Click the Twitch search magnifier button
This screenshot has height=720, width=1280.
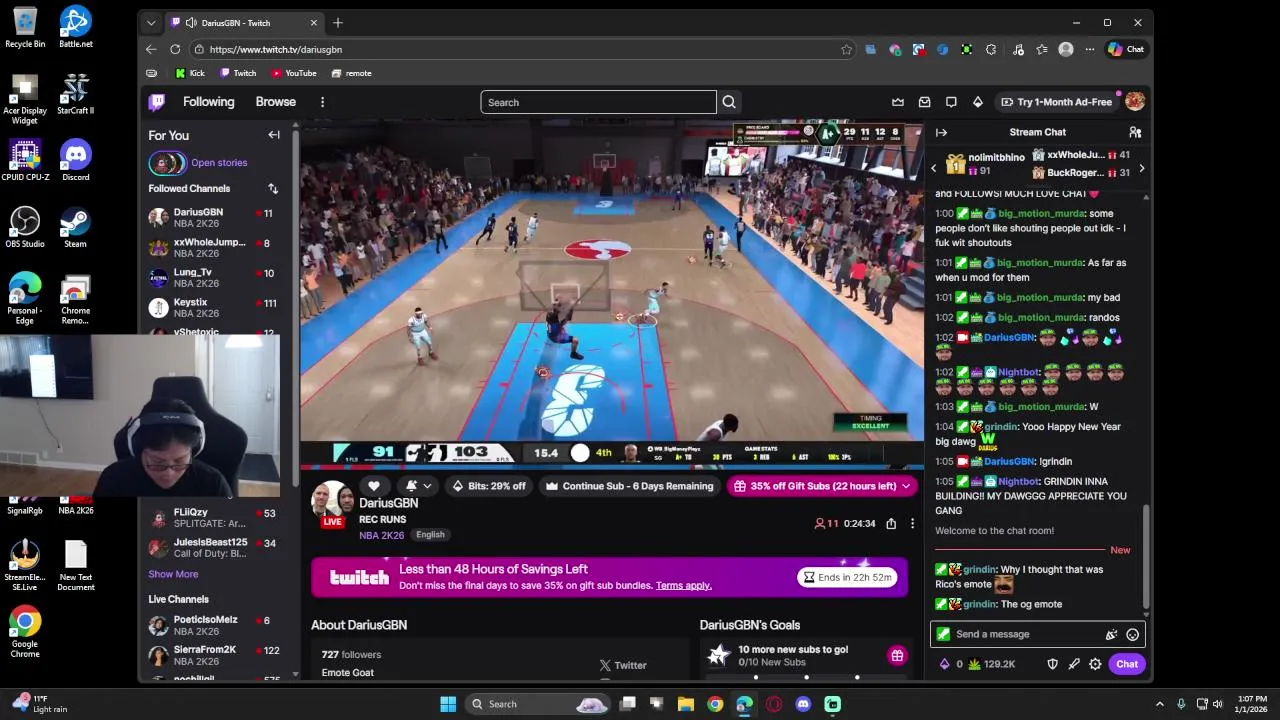[729, 102]
